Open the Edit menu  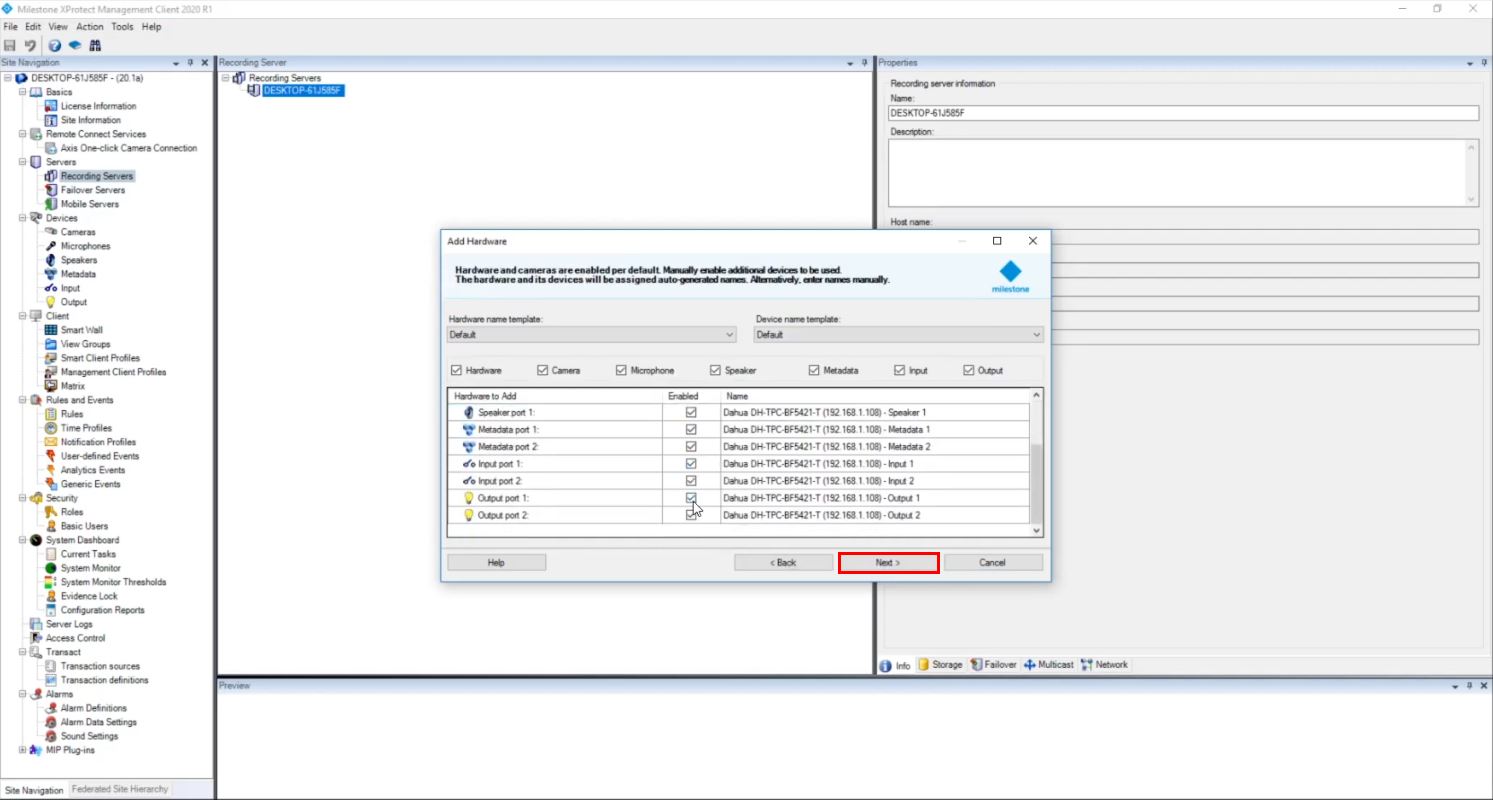(x=33, y=27)
